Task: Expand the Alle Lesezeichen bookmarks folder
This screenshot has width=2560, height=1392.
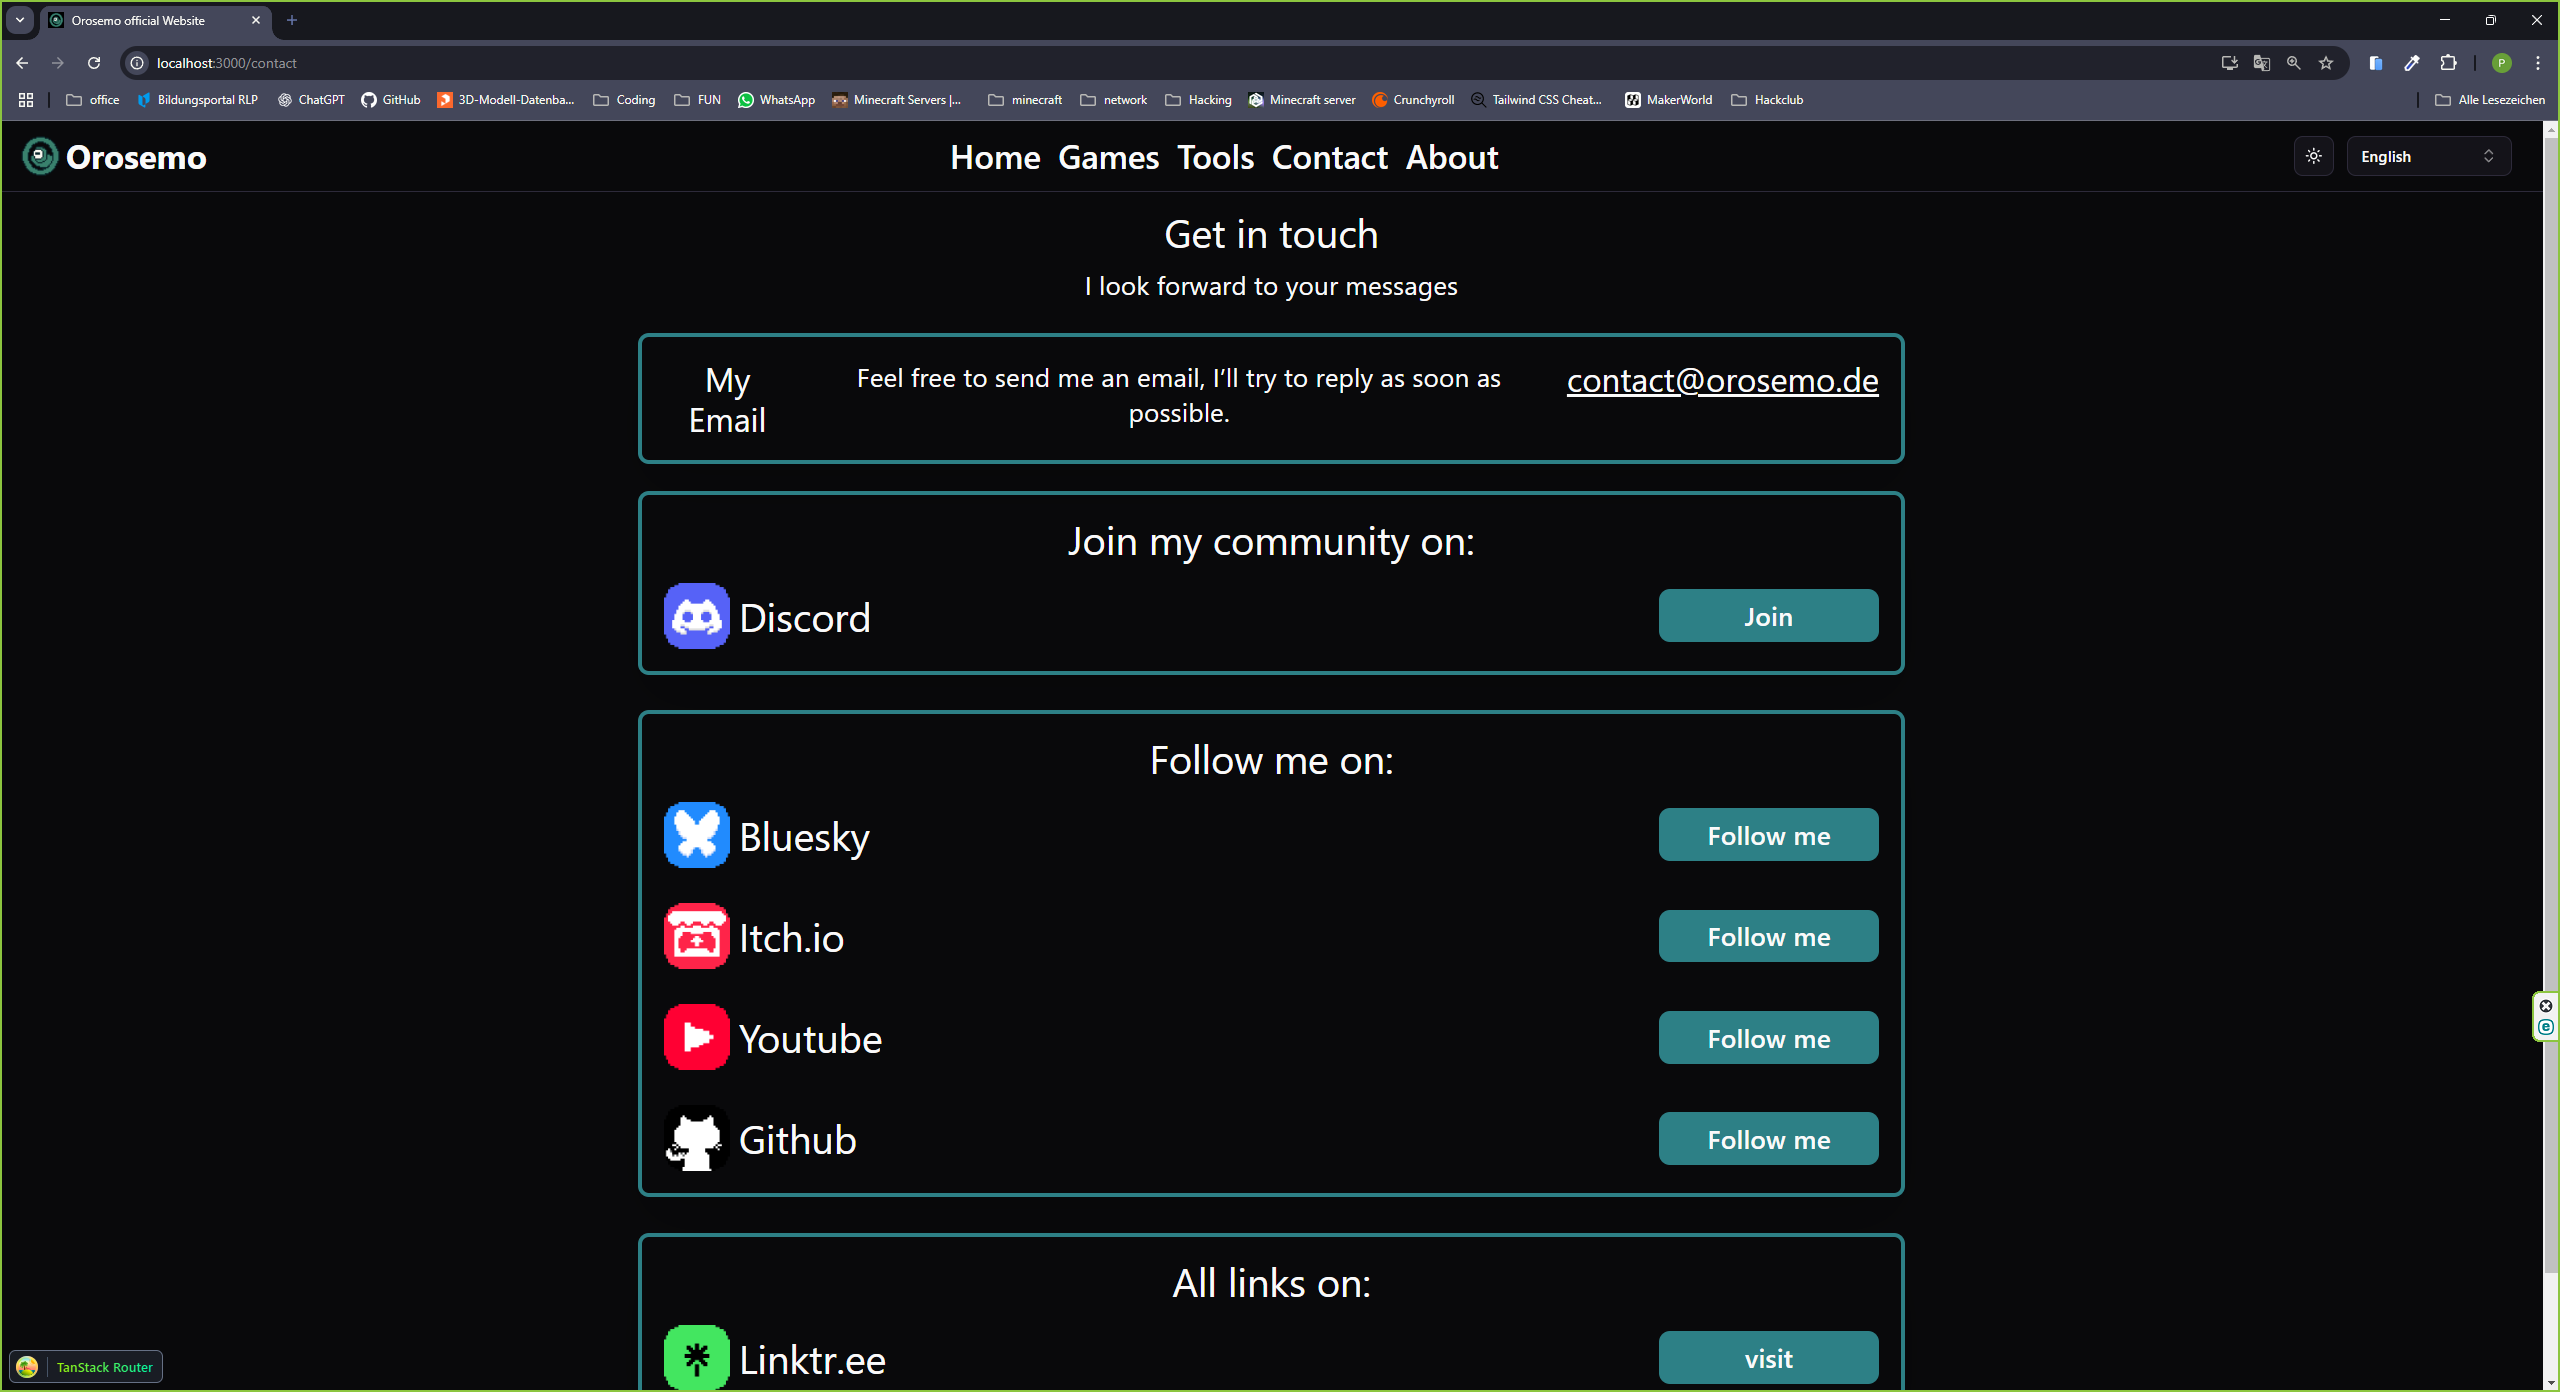Action: pos(2490,100)
